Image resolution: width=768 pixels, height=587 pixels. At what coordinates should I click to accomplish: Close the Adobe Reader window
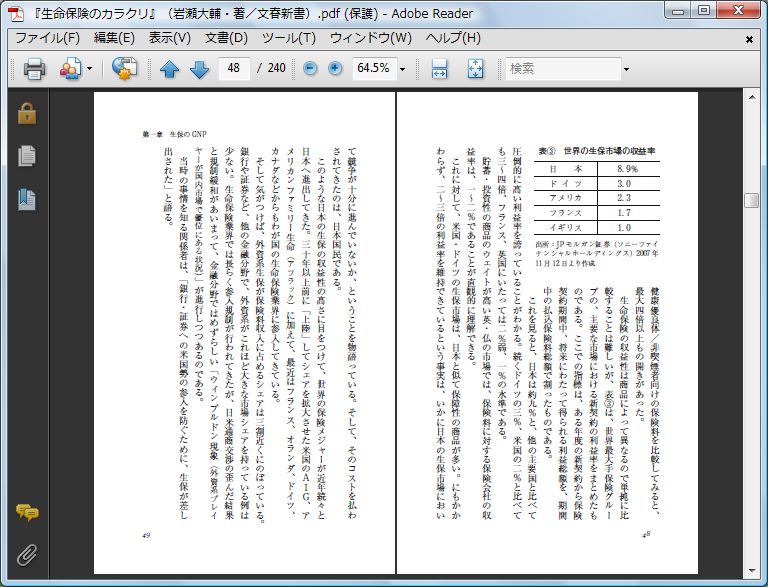pyautogui.click(x=739, y=11)
